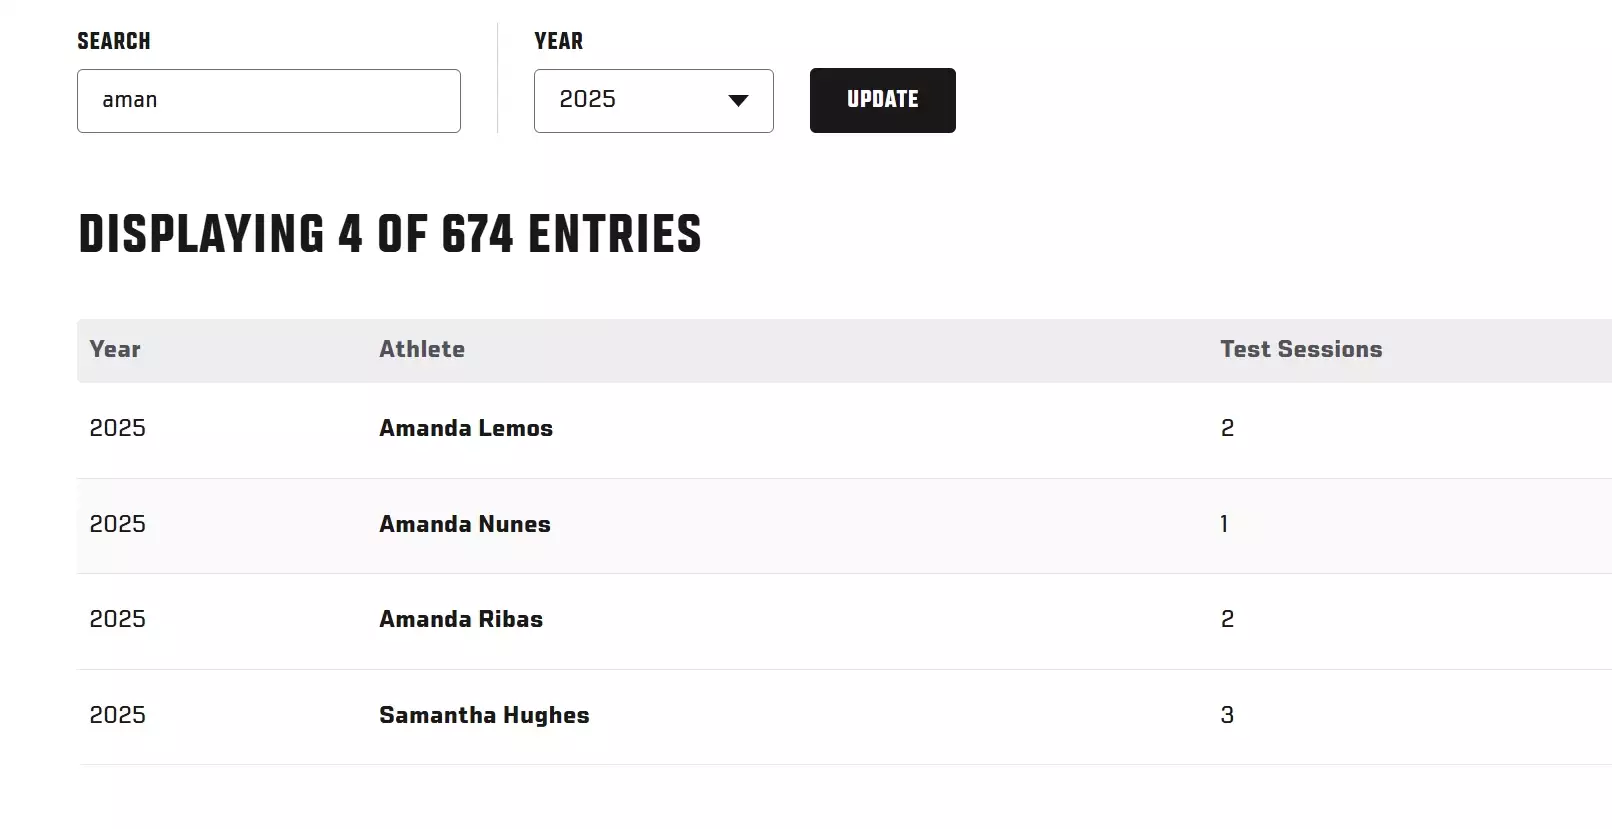Sort by the Year column header

click(x=115, y=349)
